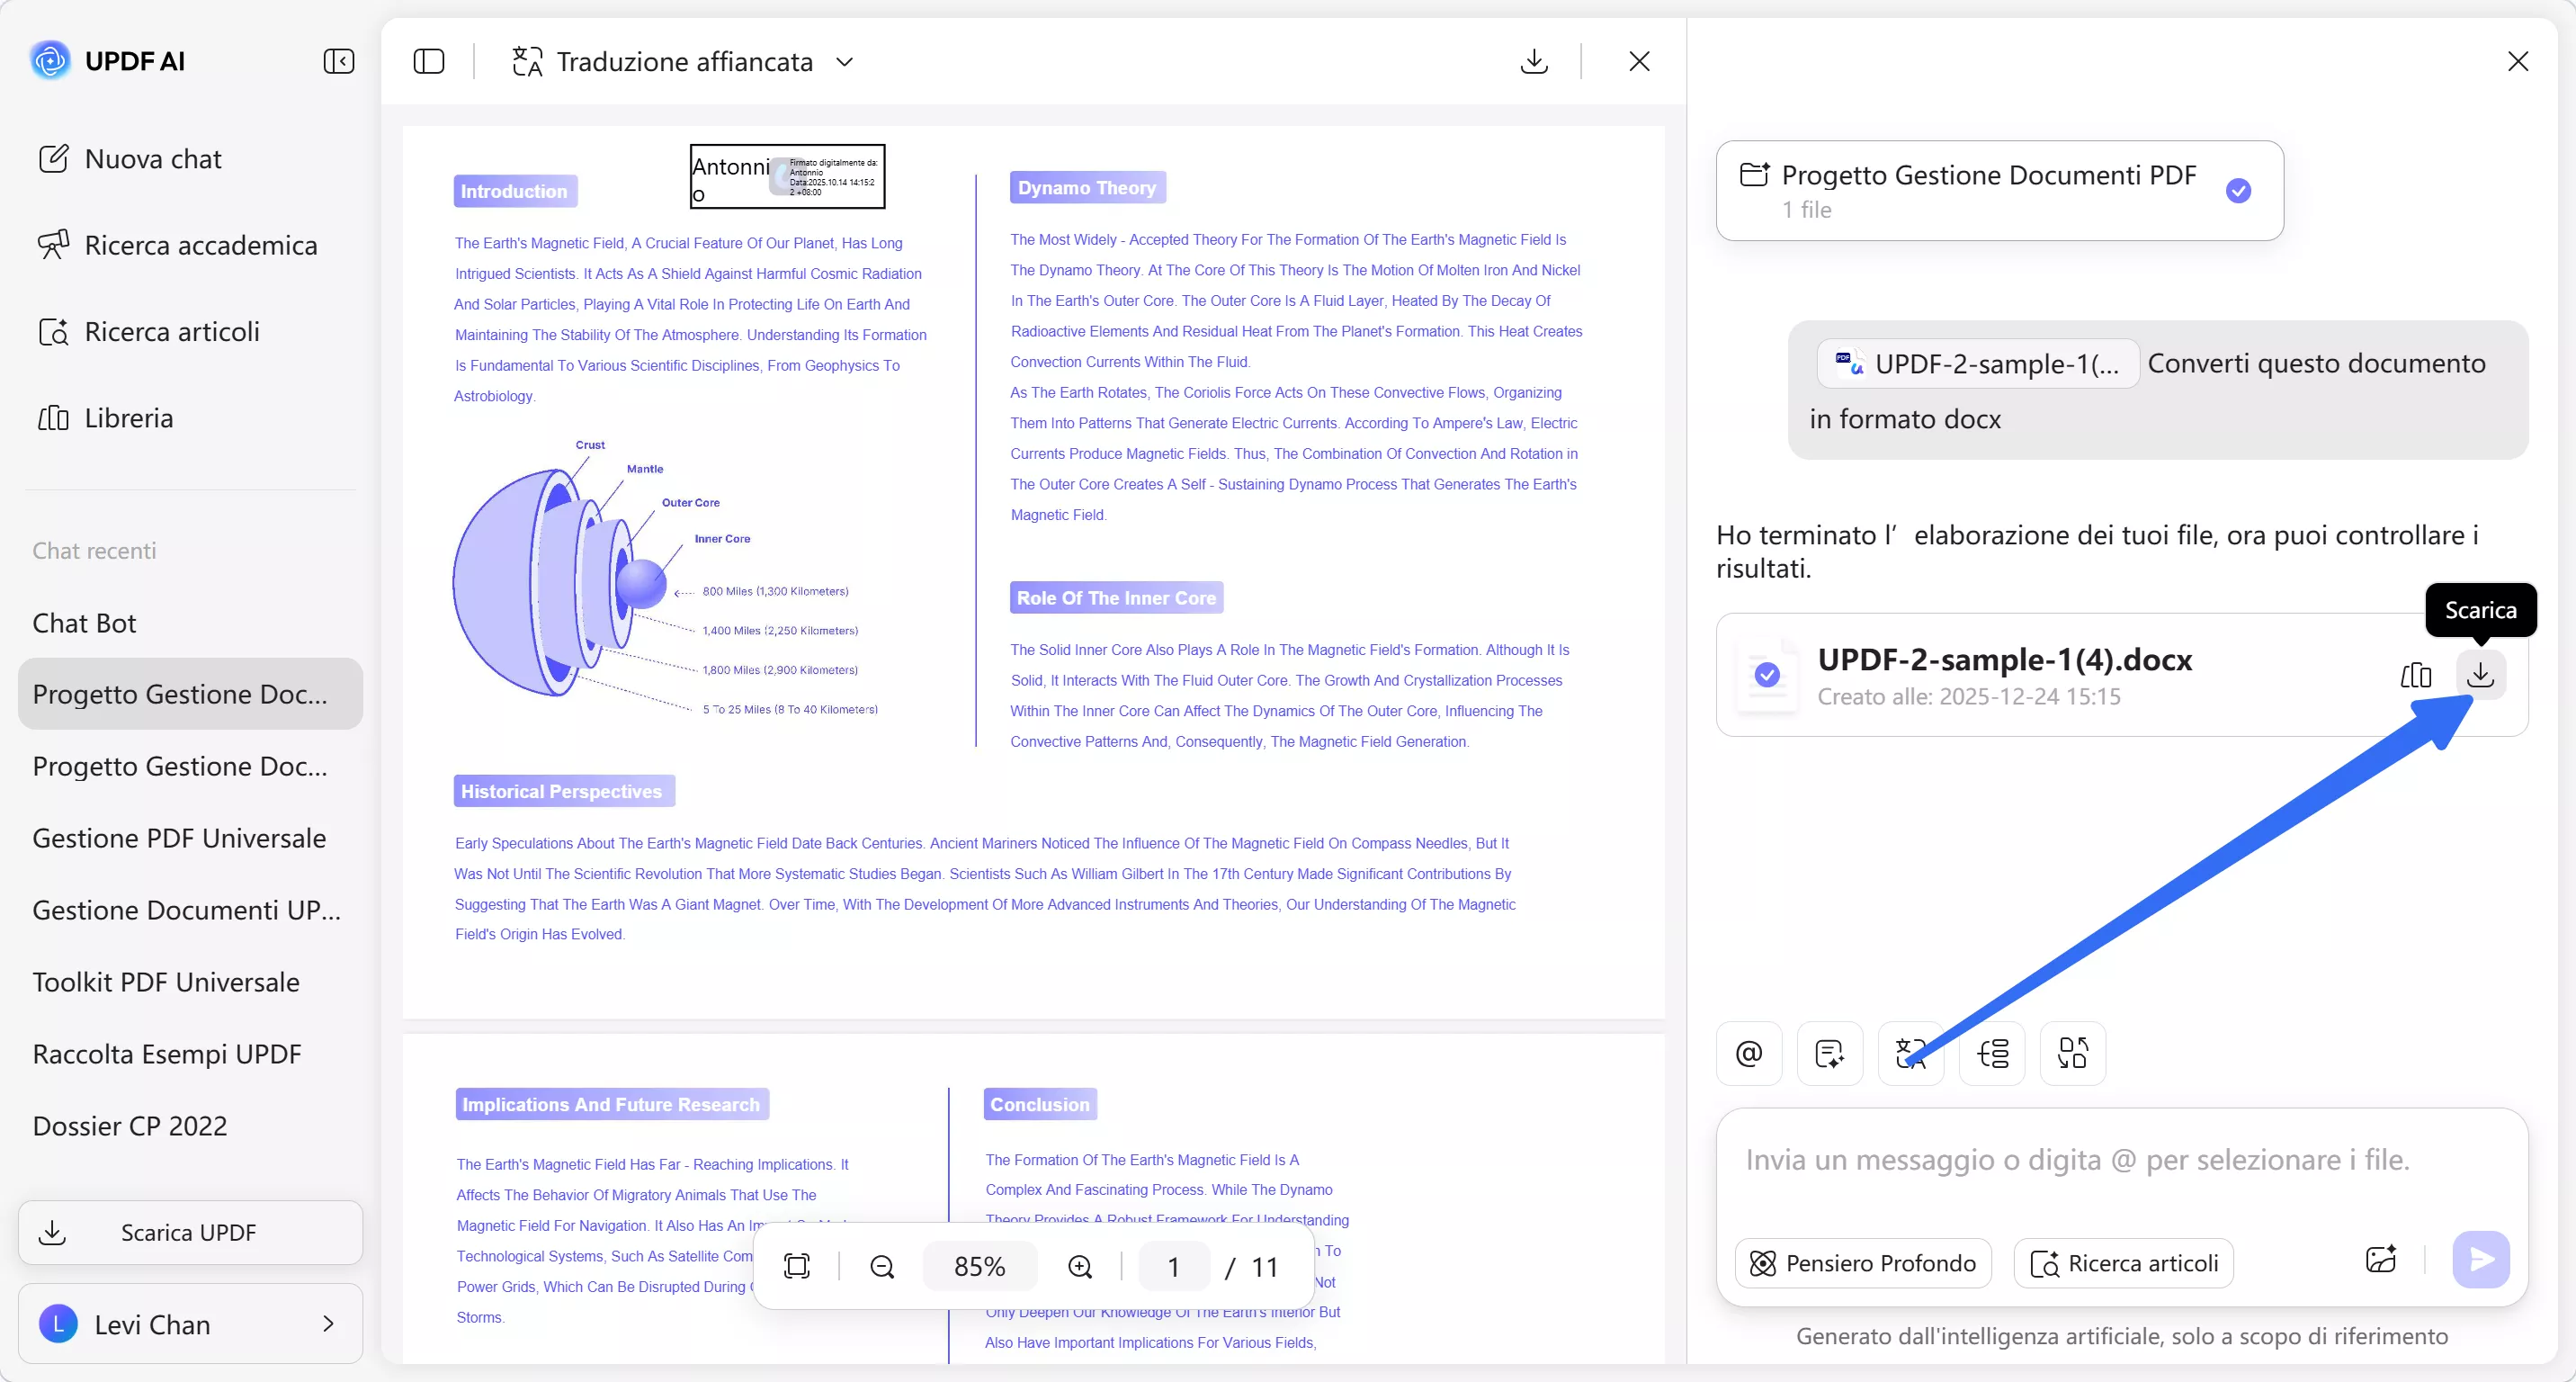2576x1382 pixels.
Task: Click the image upload icon in the chat box
Action: point(2381,1260)
